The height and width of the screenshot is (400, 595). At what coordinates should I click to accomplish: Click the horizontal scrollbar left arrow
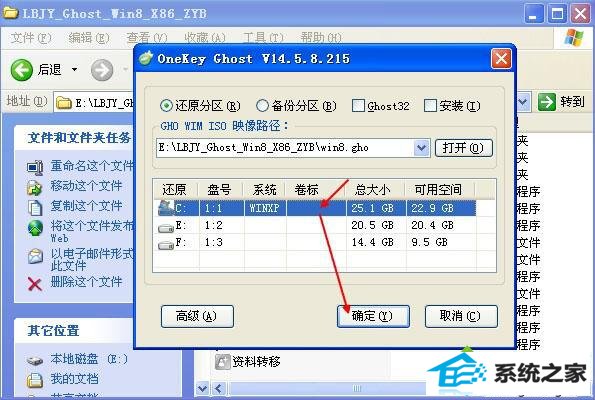click(218, 389)
